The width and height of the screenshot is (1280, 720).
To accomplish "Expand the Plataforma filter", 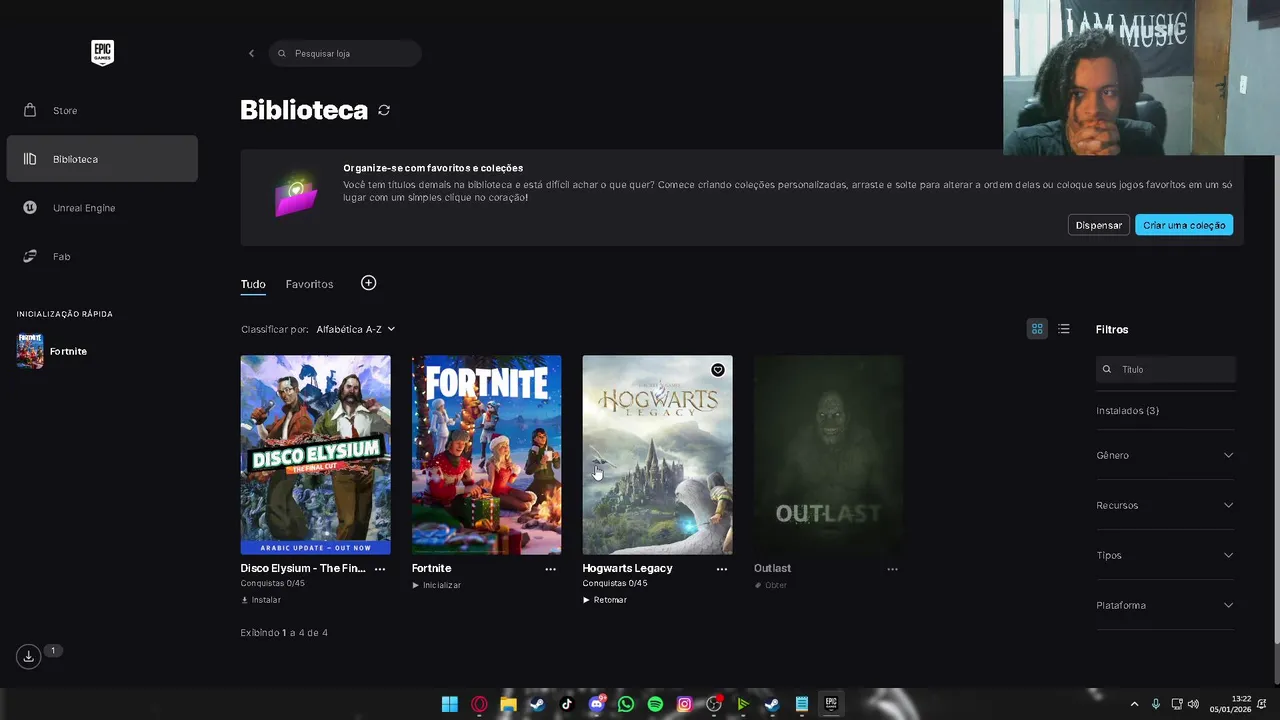I will point(1165,605).
